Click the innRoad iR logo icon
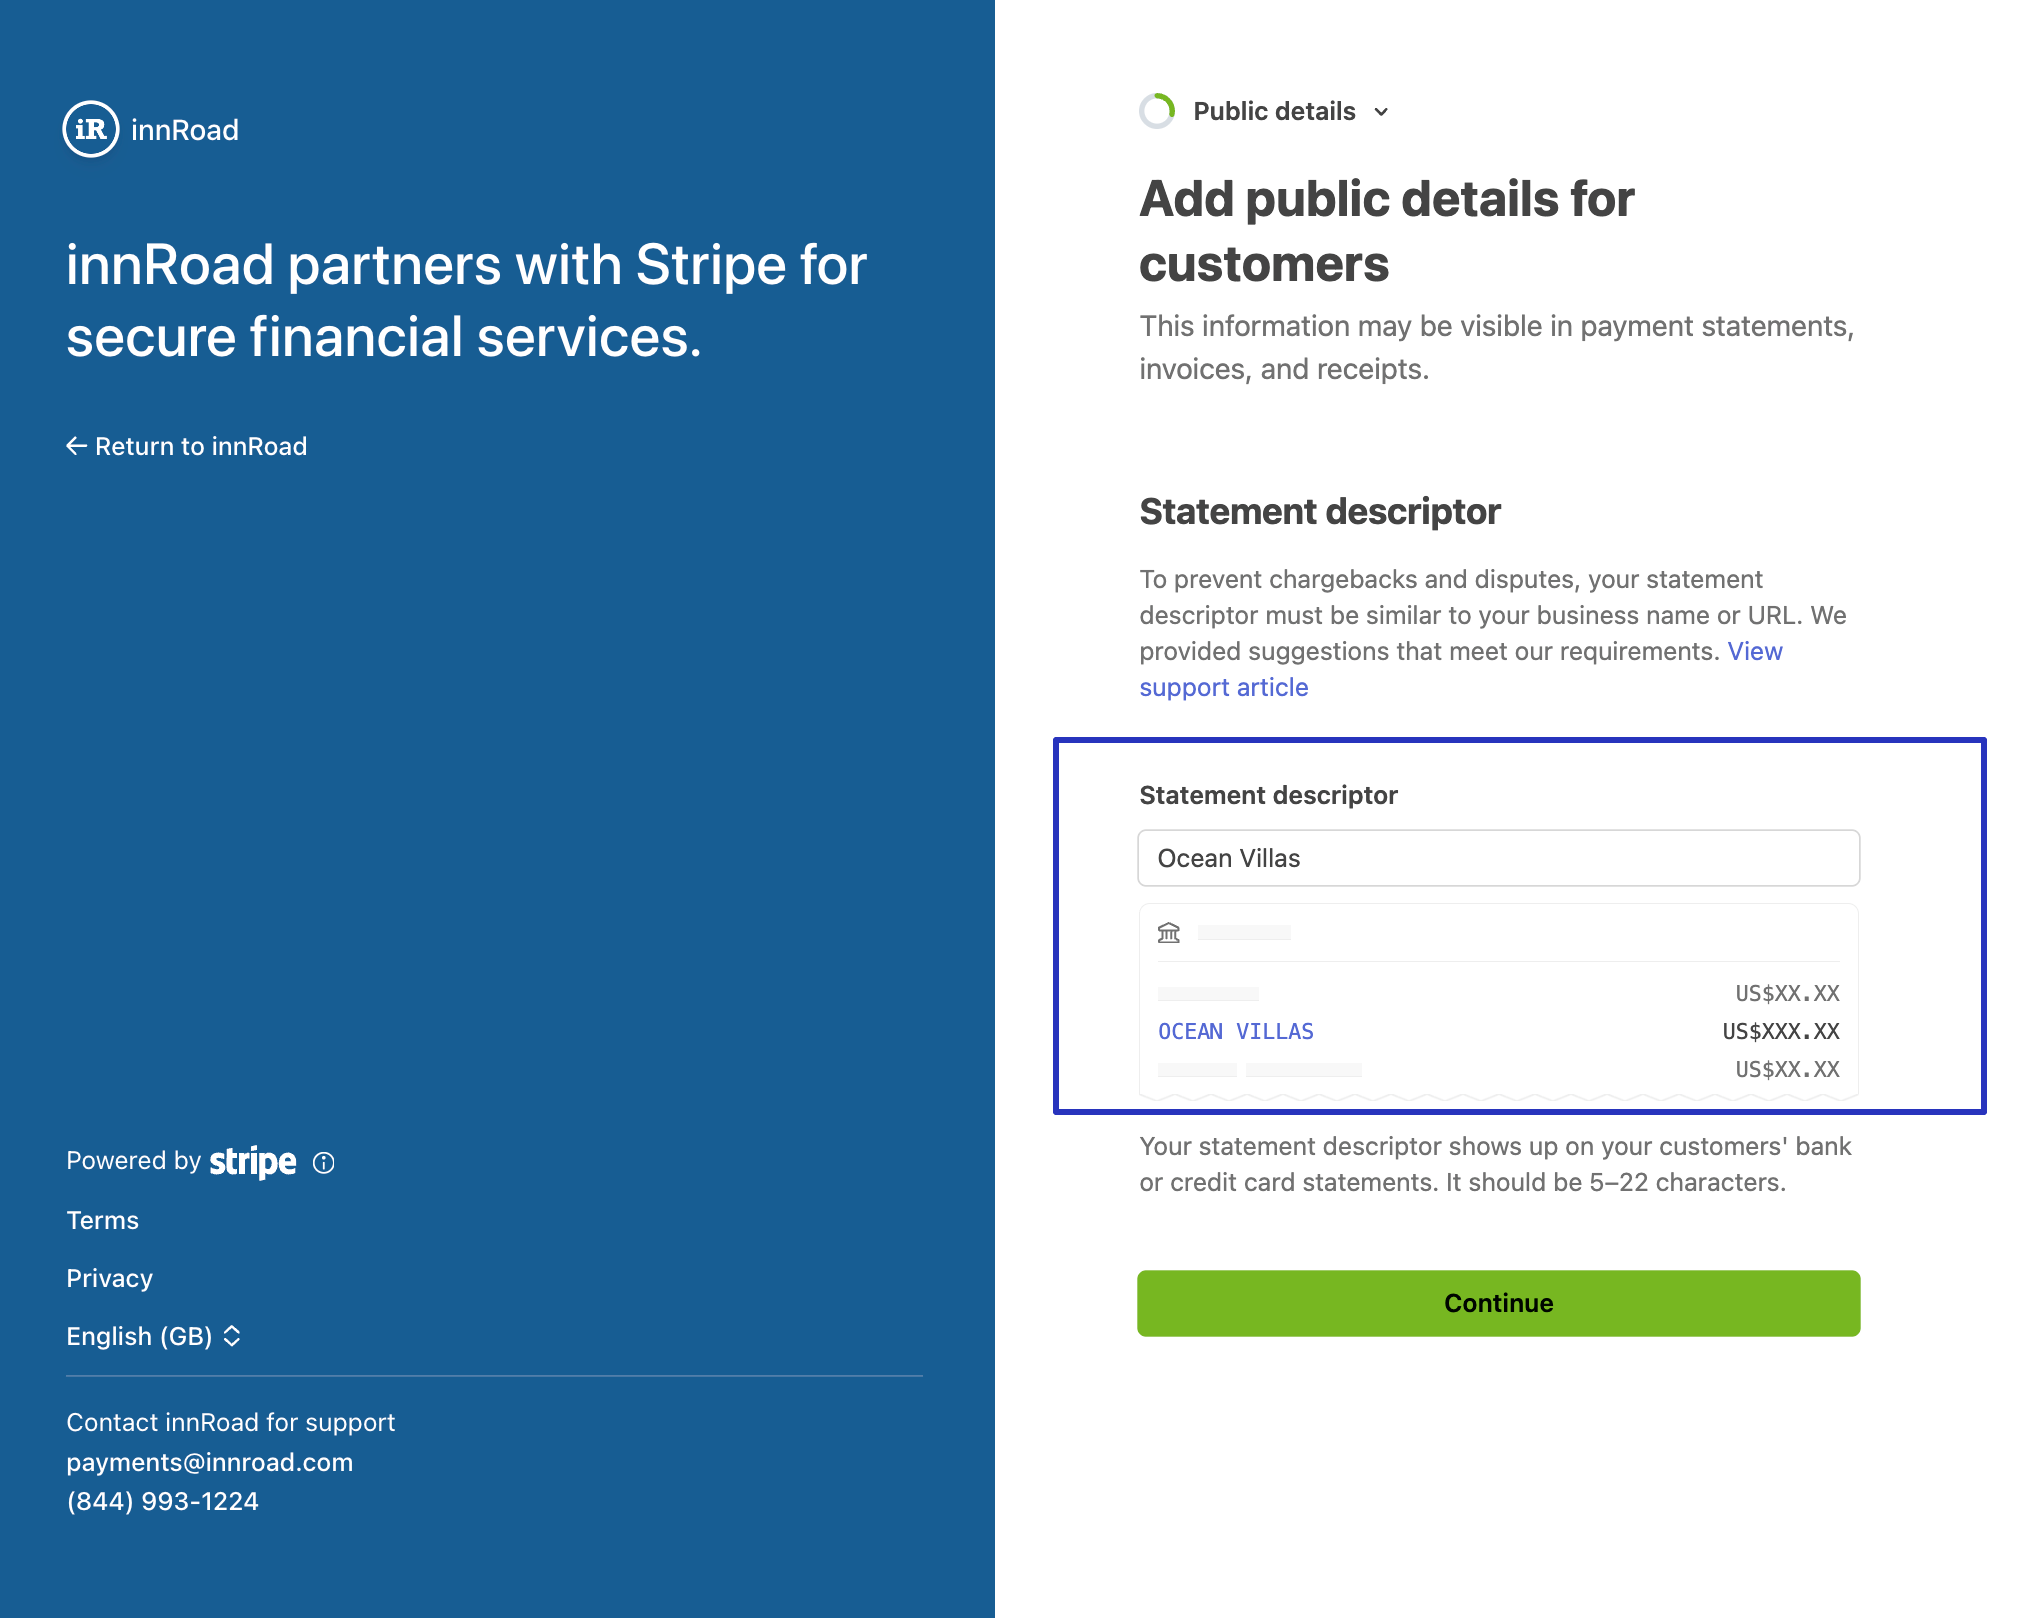Viewport: 2042px width, 1618px height. click(x=91, y=129)
